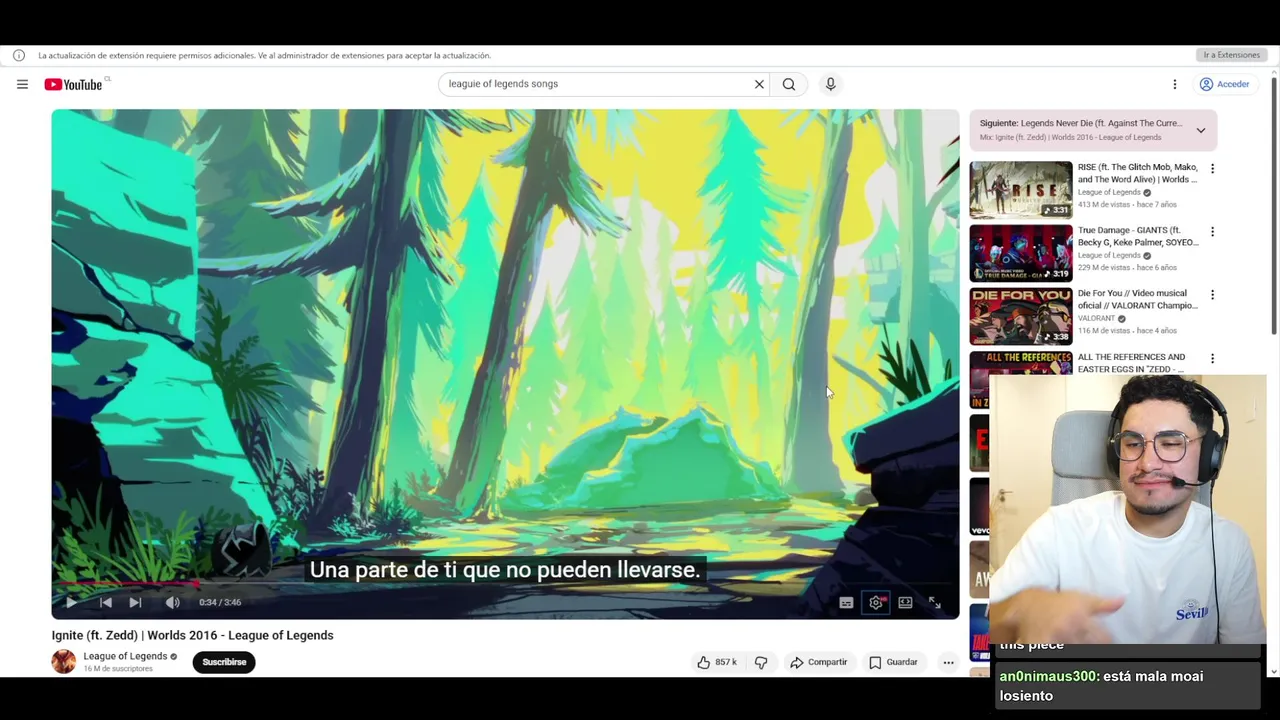This screenshot has width=1280, height=720.
Task: Subscribe with Suscribirse button
Action: [224, 662]
